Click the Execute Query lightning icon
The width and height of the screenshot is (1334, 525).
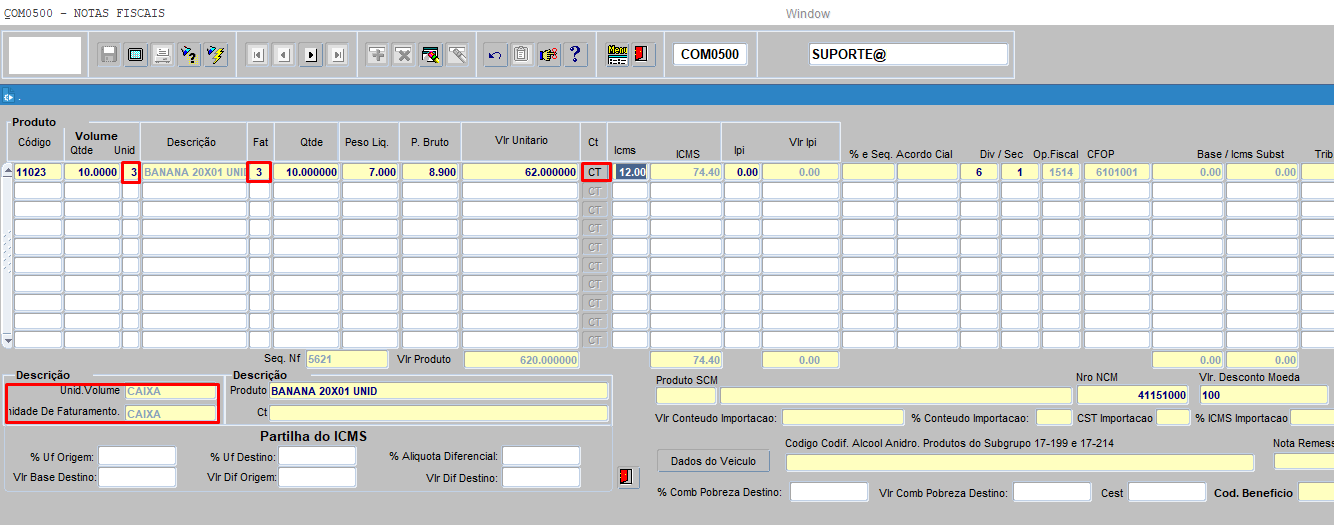tap(216, 55)
